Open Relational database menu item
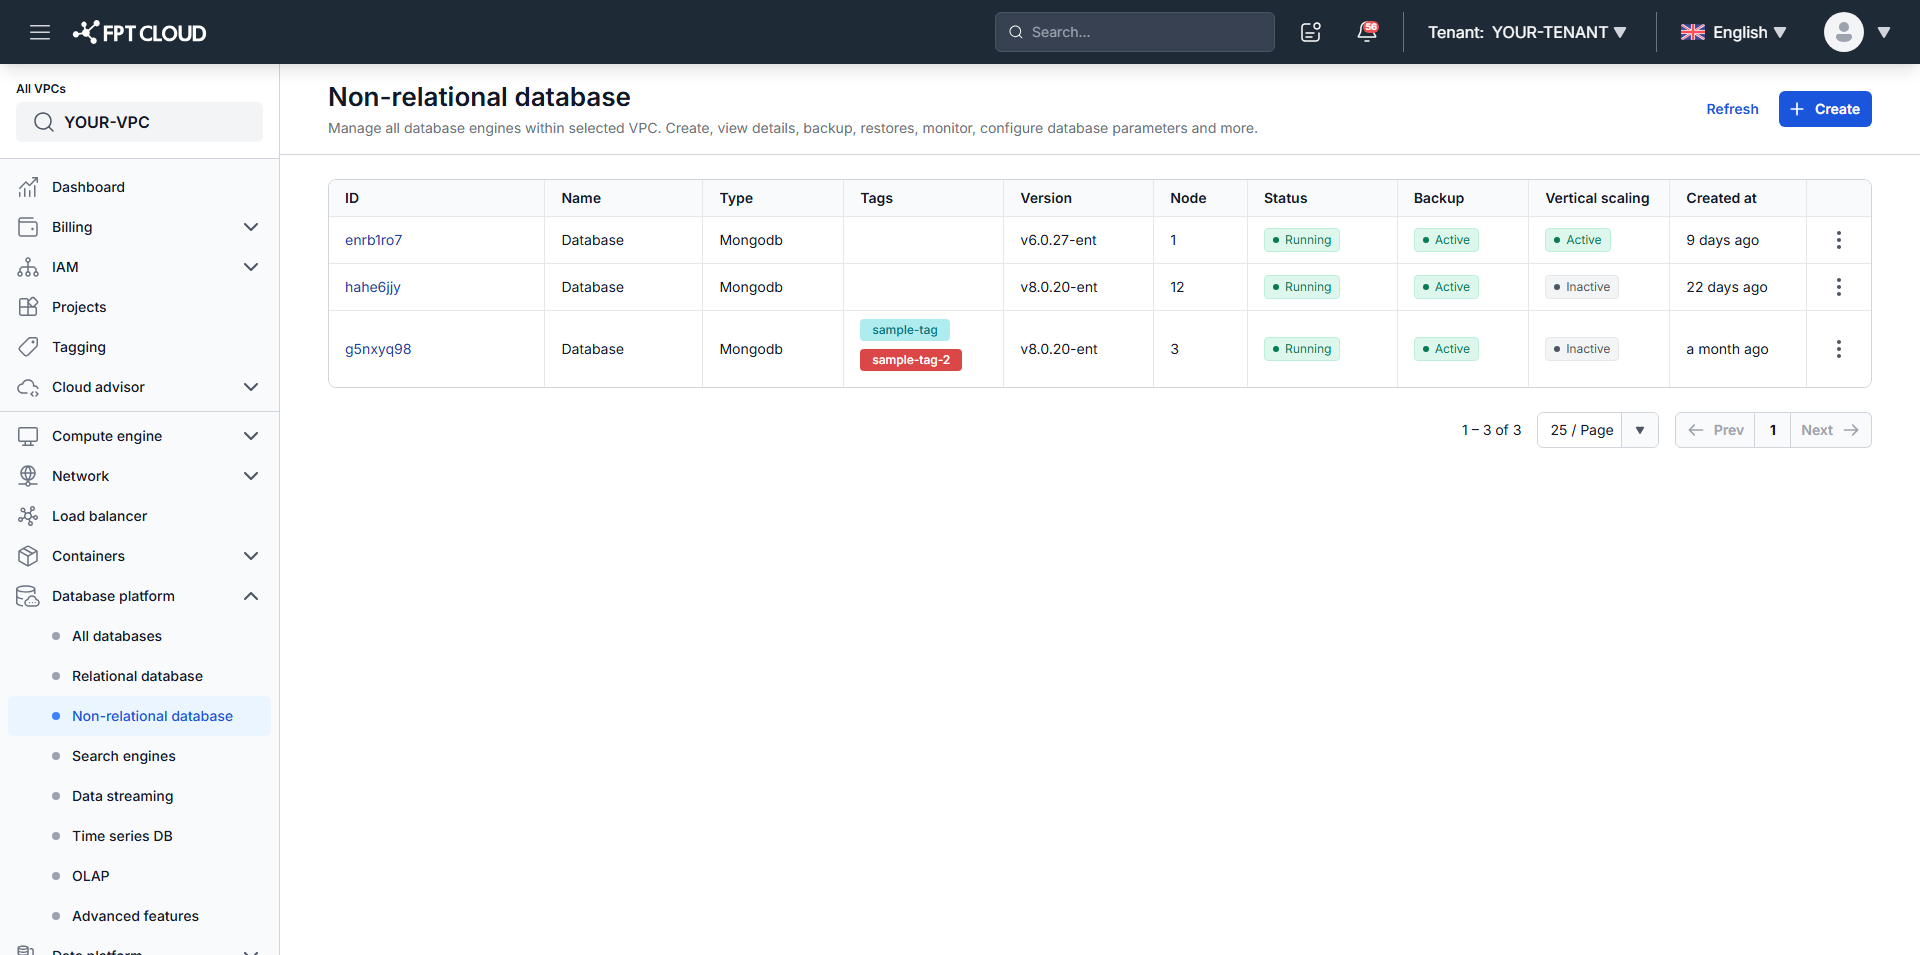 tap(139, 676)
